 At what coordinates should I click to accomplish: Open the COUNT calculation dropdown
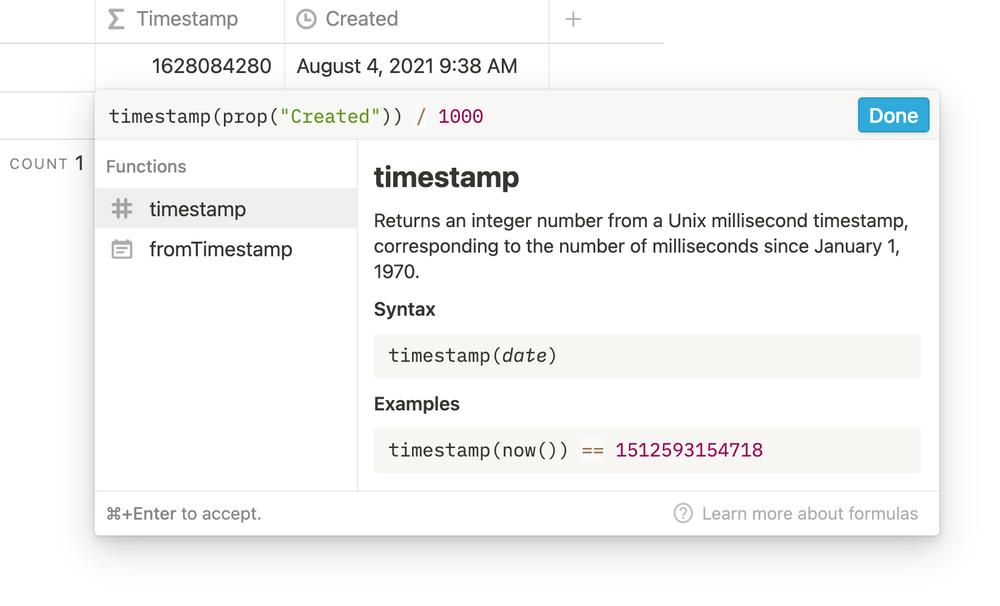tap(46, 164)
